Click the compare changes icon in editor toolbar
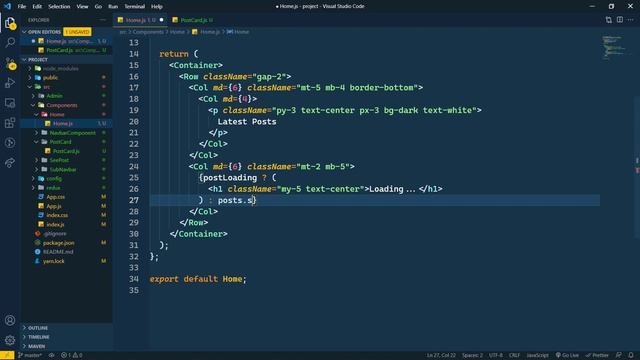Screen dimensions: 640x360 pos(609,20)
